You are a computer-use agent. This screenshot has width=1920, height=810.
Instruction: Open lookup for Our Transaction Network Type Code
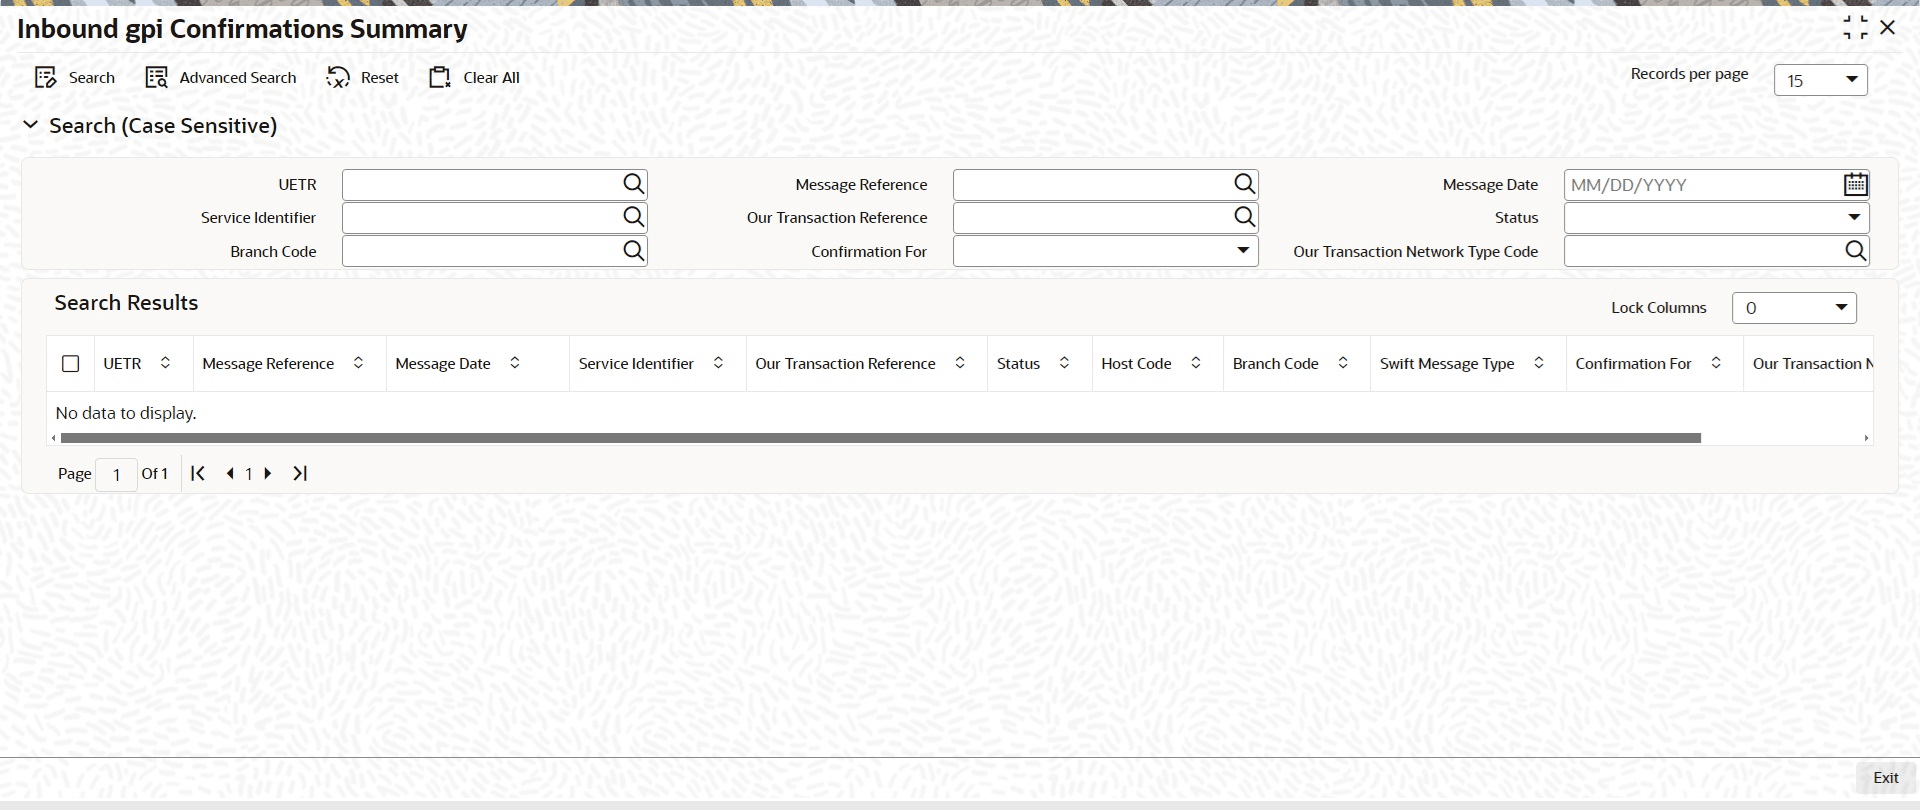[x=1855, y=251]
